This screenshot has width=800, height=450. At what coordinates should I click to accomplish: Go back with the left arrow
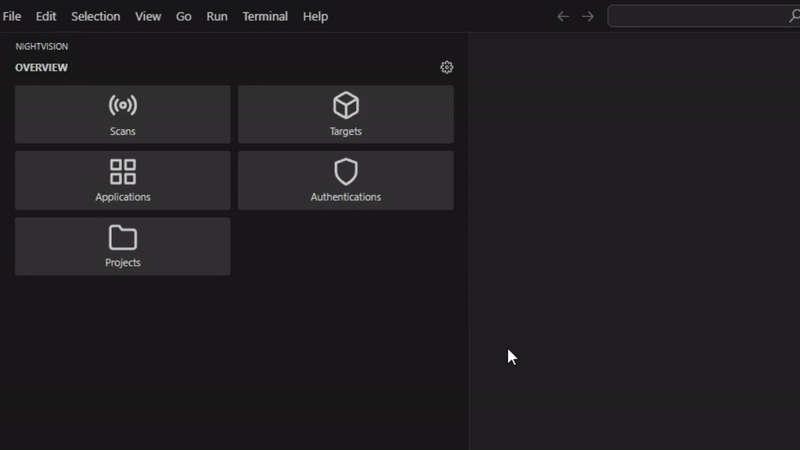click(x=563, y=16)
